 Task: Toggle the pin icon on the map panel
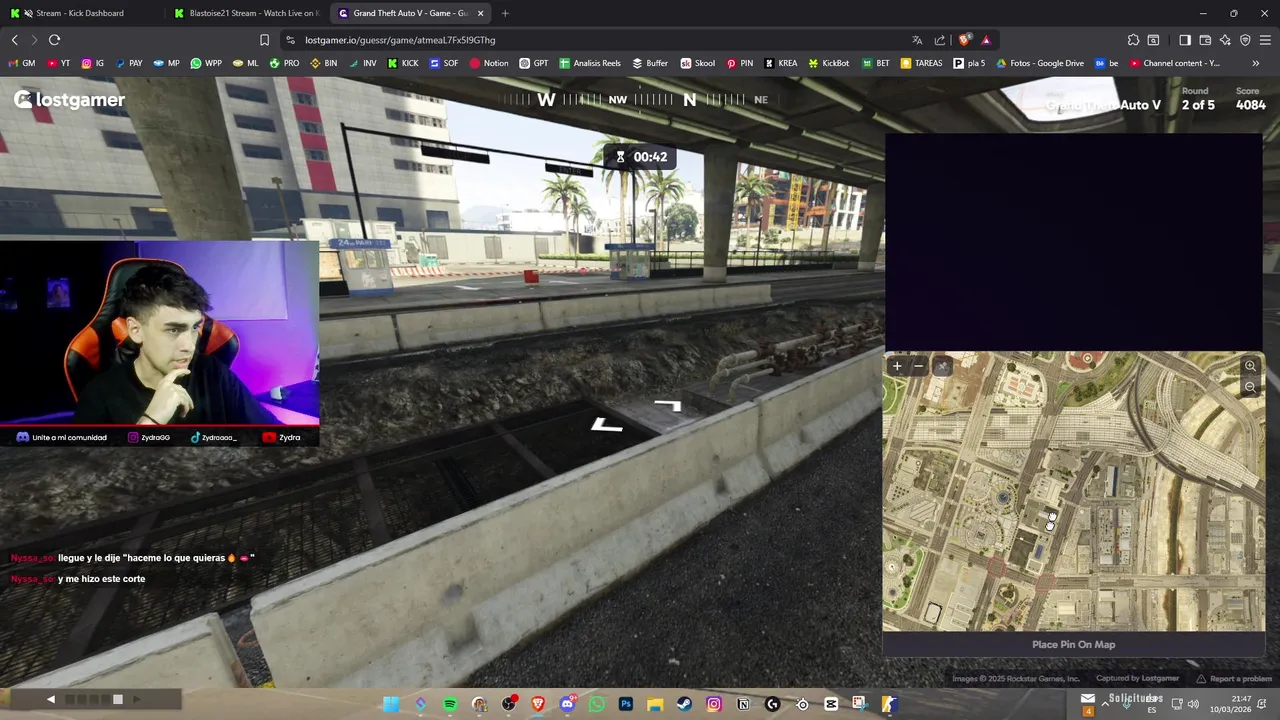coord(942,366)
